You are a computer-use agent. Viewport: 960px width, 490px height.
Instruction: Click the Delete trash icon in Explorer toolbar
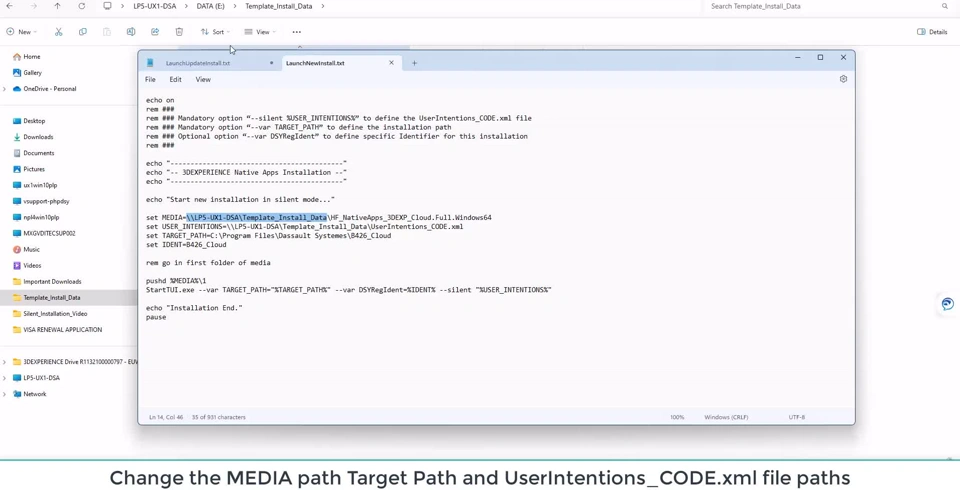pos(179,32)
